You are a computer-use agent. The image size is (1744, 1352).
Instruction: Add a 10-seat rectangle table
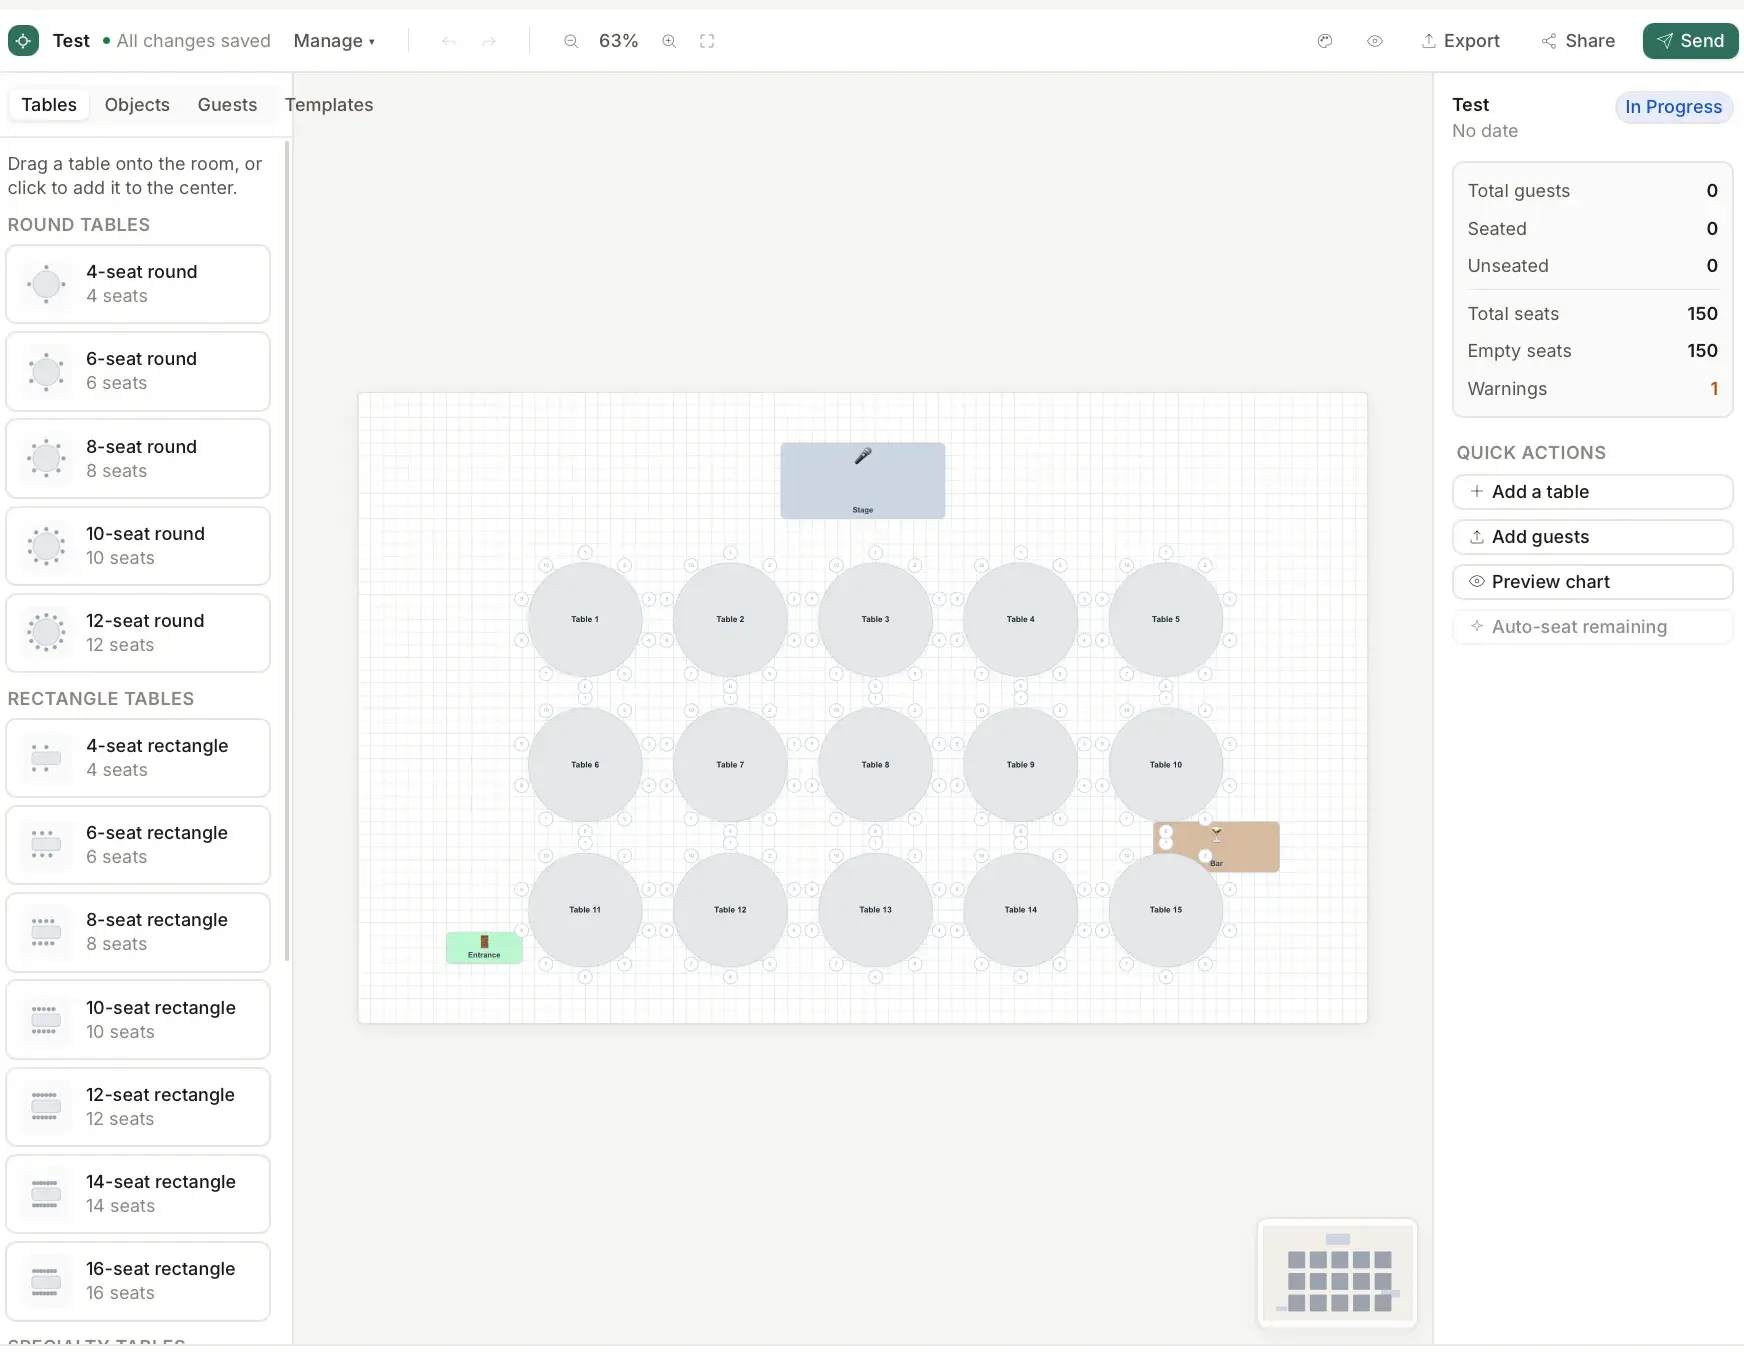[x=138, y=1020]
